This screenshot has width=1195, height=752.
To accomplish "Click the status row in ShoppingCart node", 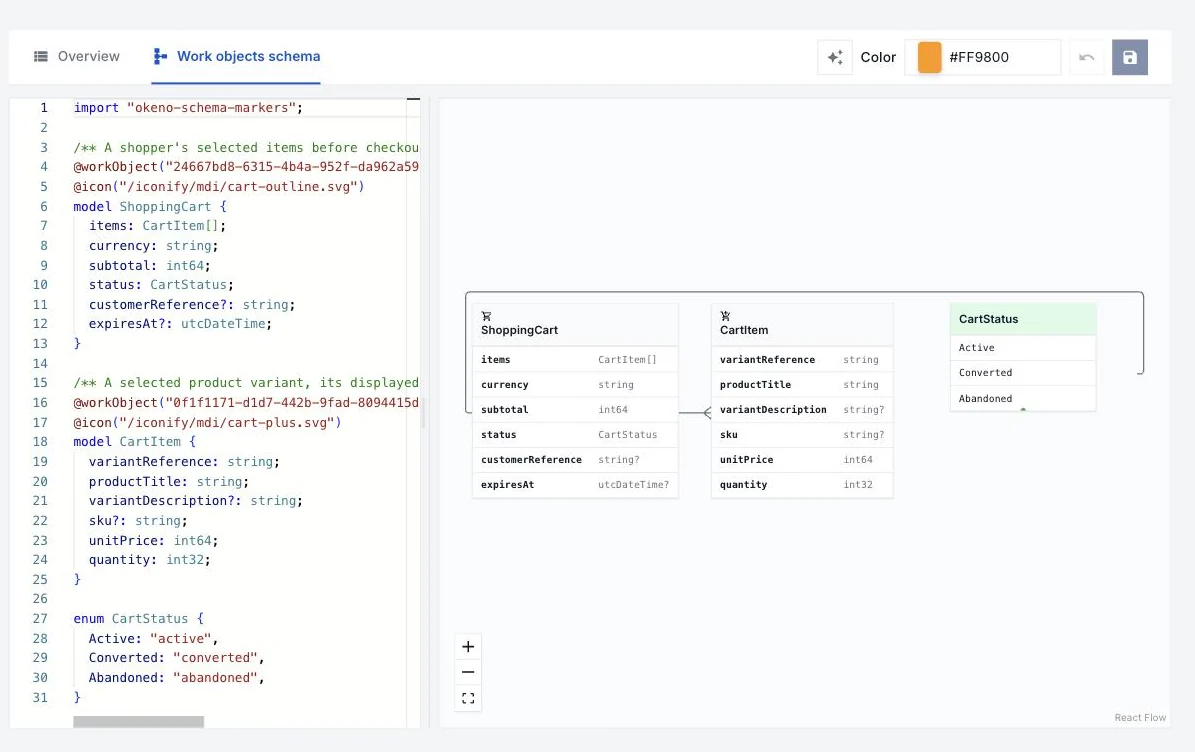I will tap(575, 435).
